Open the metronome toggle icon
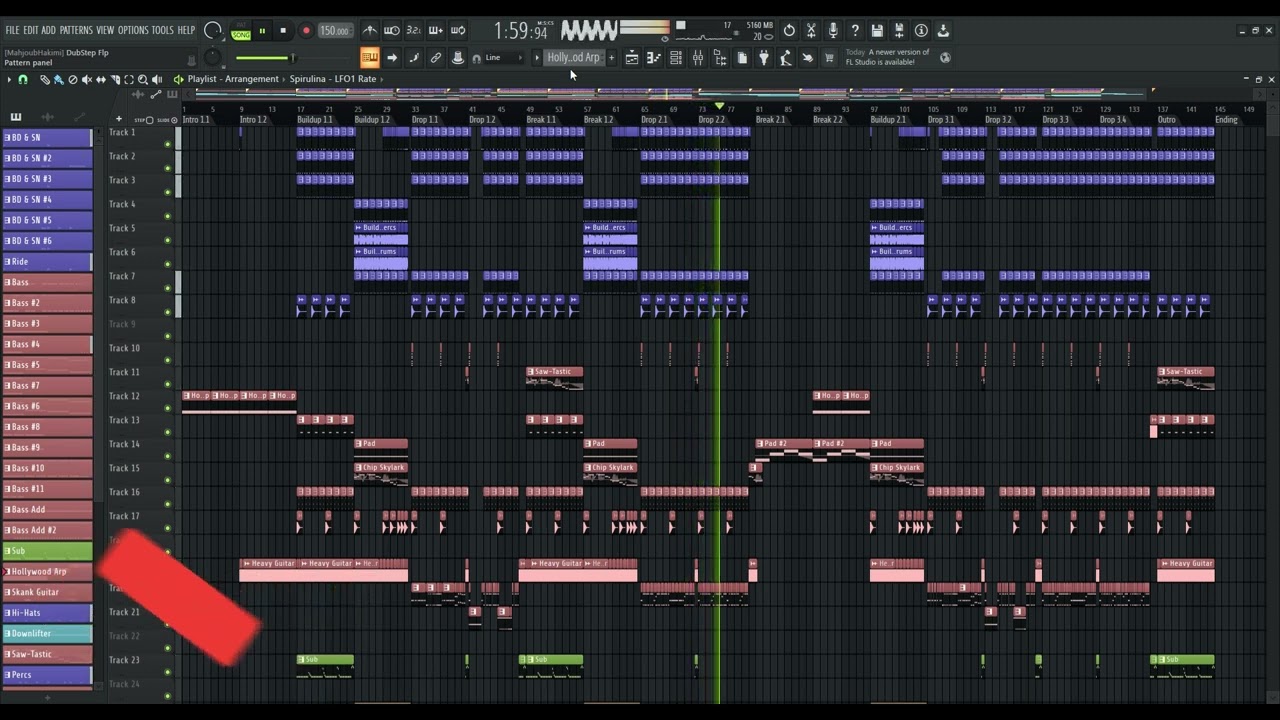 click(x=370, y=31)
